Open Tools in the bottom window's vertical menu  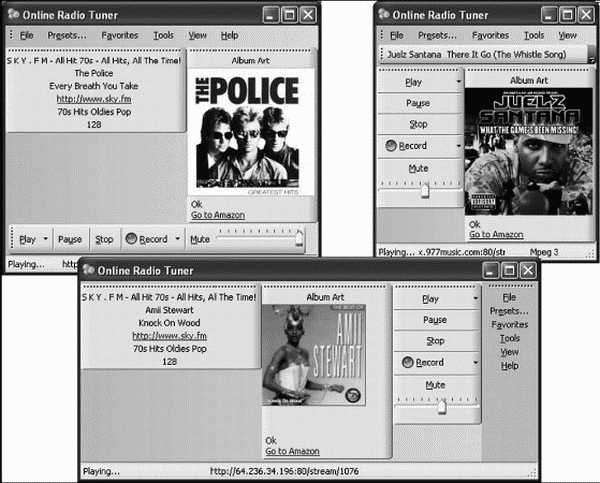(x=510, y=338)
